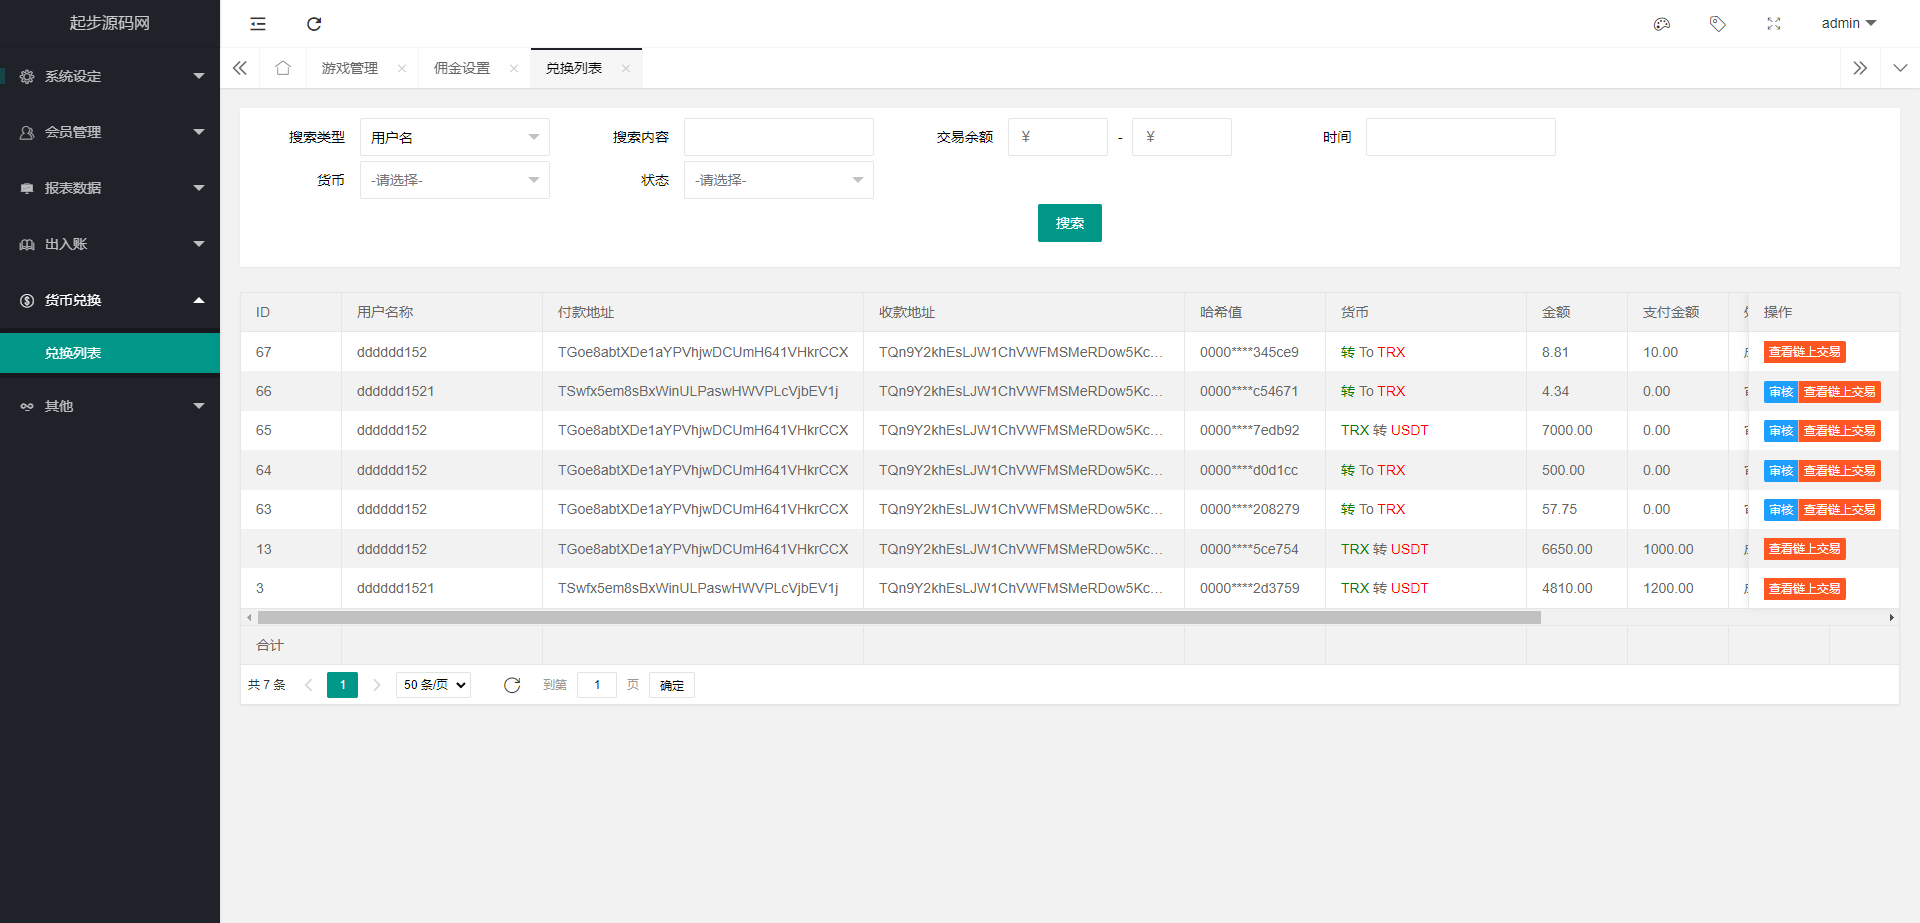This screenshot has height=923, width=1920.
Task: Change the 50 条/页 page size selector
Action: coord(434,685)
